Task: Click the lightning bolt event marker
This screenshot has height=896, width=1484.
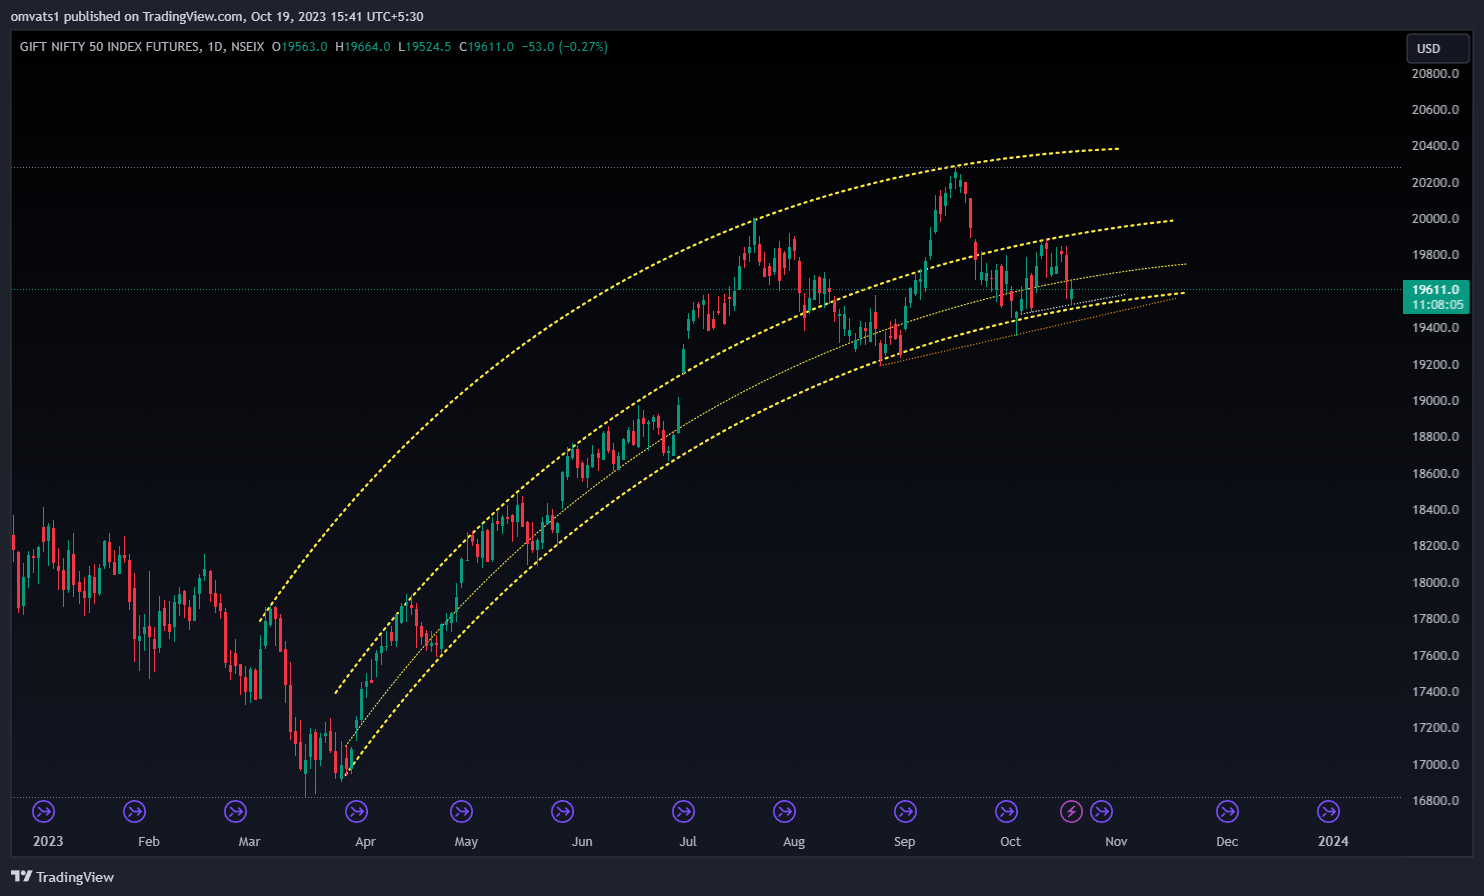Action: click(x=1071, y=811)
